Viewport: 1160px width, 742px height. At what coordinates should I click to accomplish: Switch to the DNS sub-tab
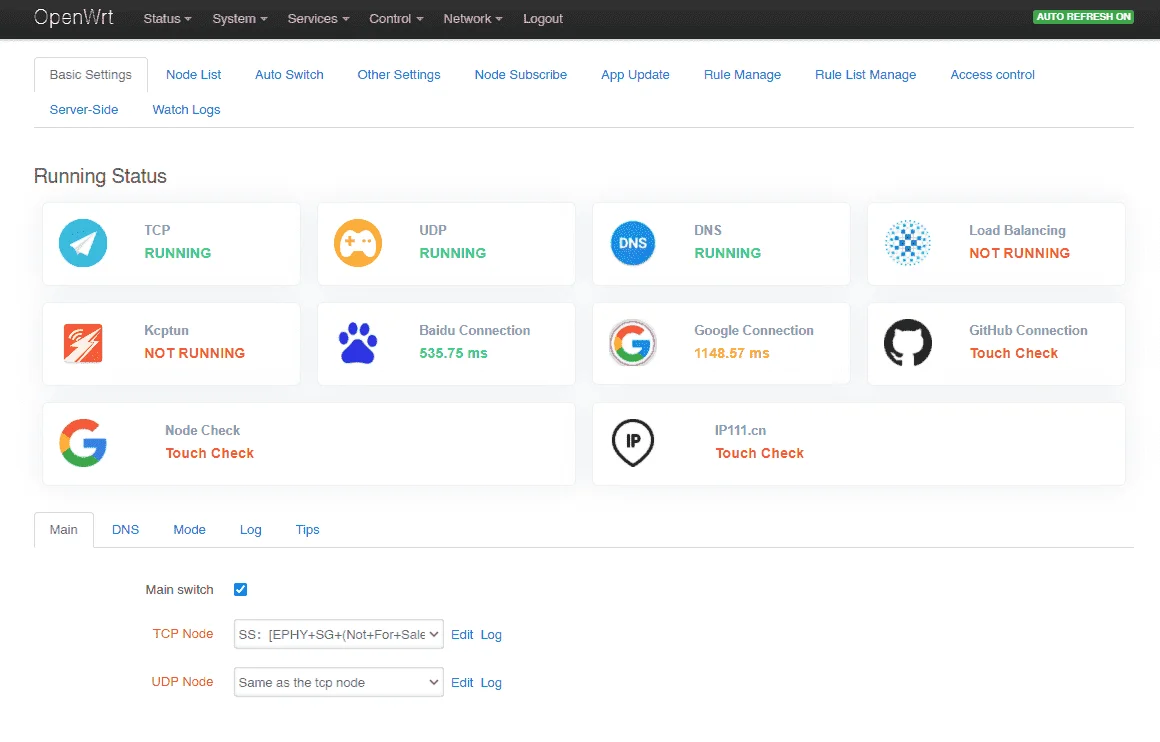click(126, 530)
